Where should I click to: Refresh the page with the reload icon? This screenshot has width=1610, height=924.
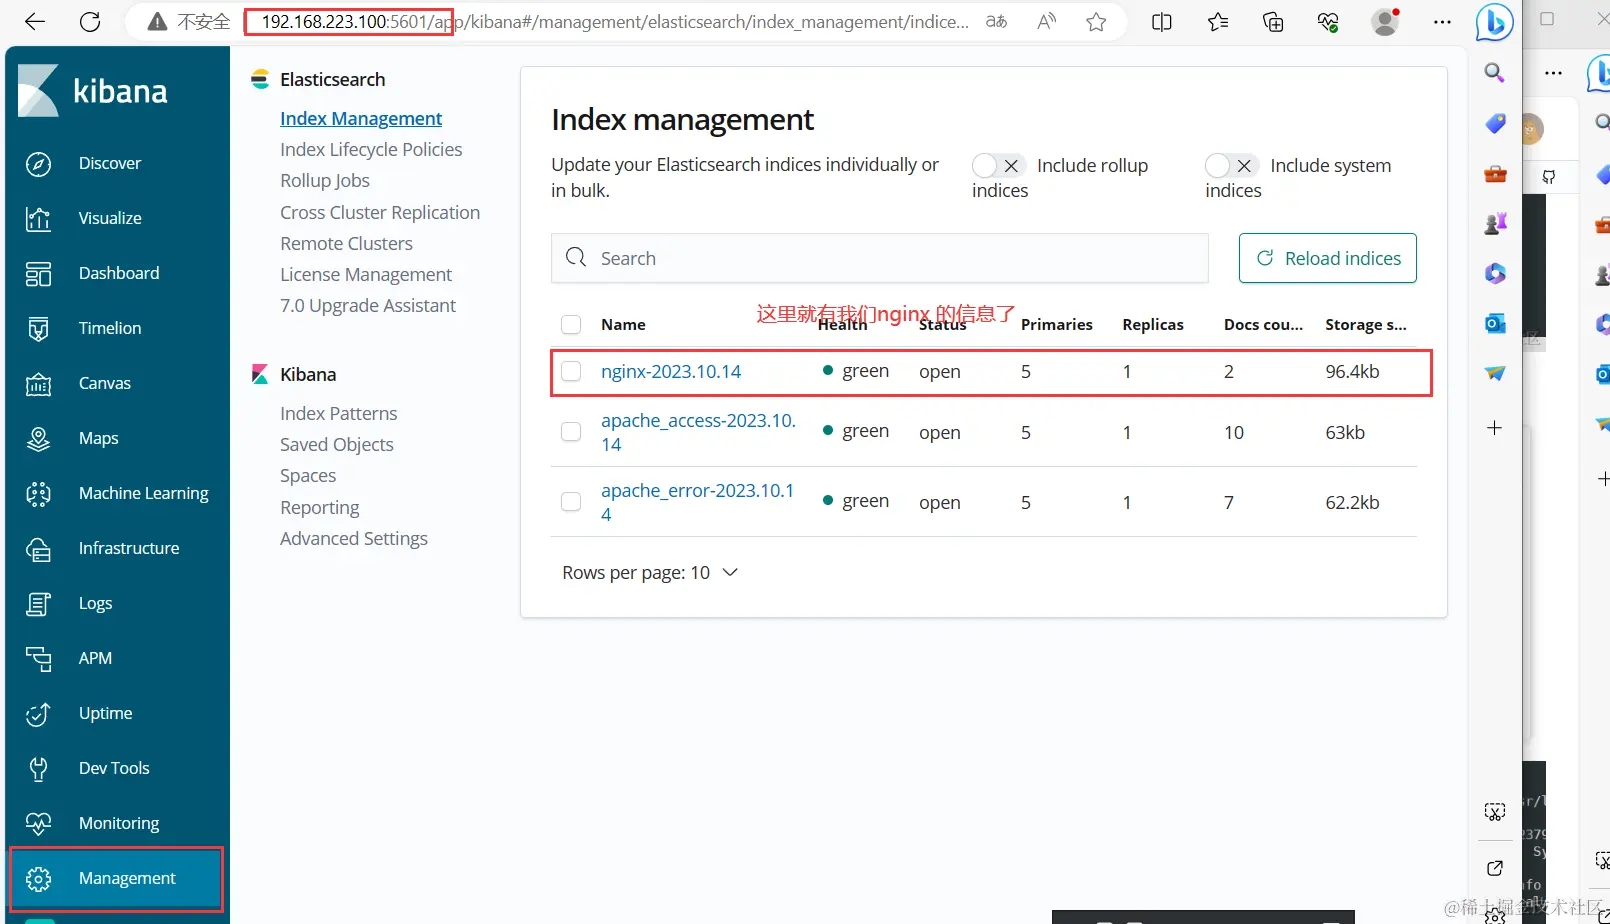coord(90,21)
